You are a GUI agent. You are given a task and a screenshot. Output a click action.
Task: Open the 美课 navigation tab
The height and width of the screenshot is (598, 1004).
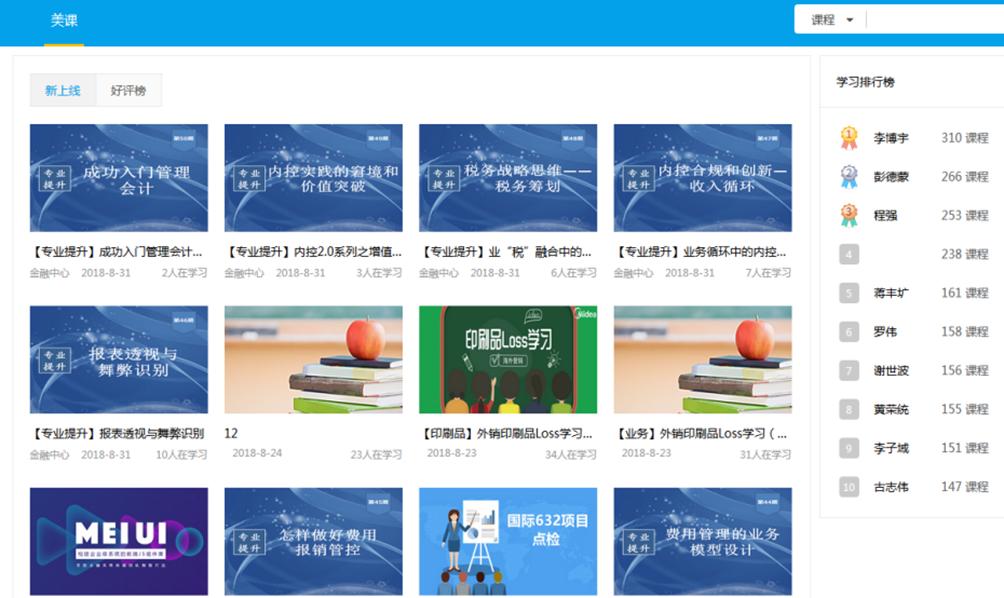tap(64, 21)
